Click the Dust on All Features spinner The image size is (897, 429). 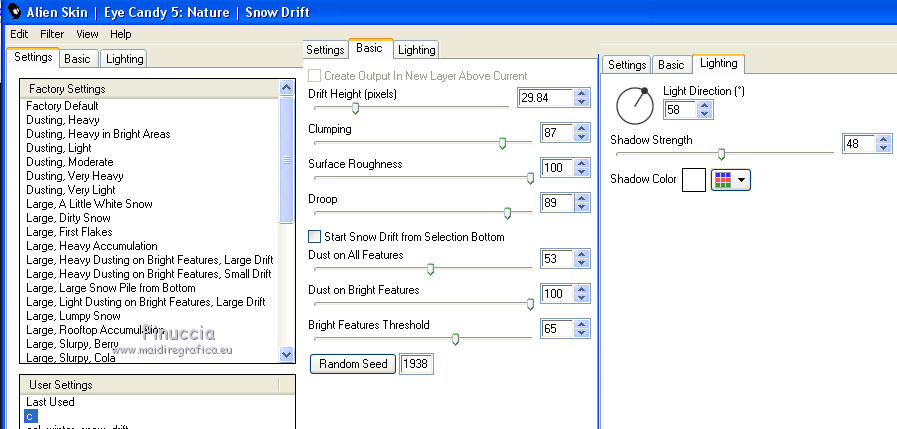pyautogui.click(x=582, y=259)
